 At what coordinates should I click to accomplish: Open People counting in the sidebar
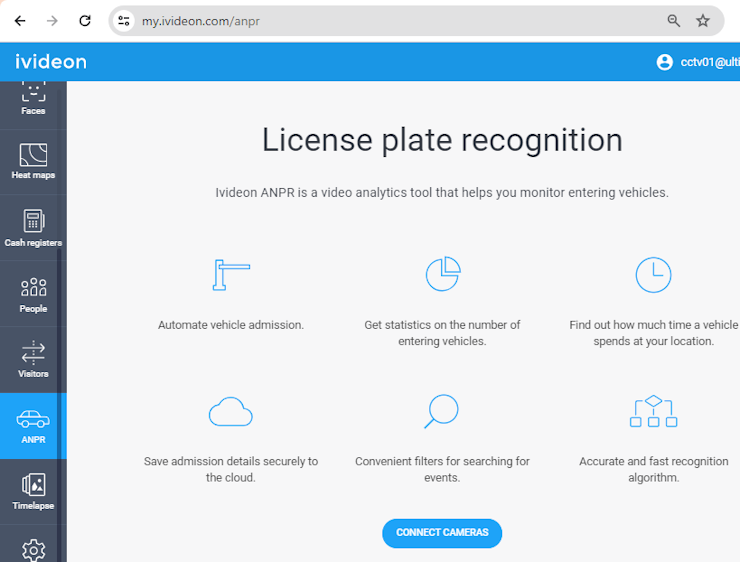pos(33,294)
